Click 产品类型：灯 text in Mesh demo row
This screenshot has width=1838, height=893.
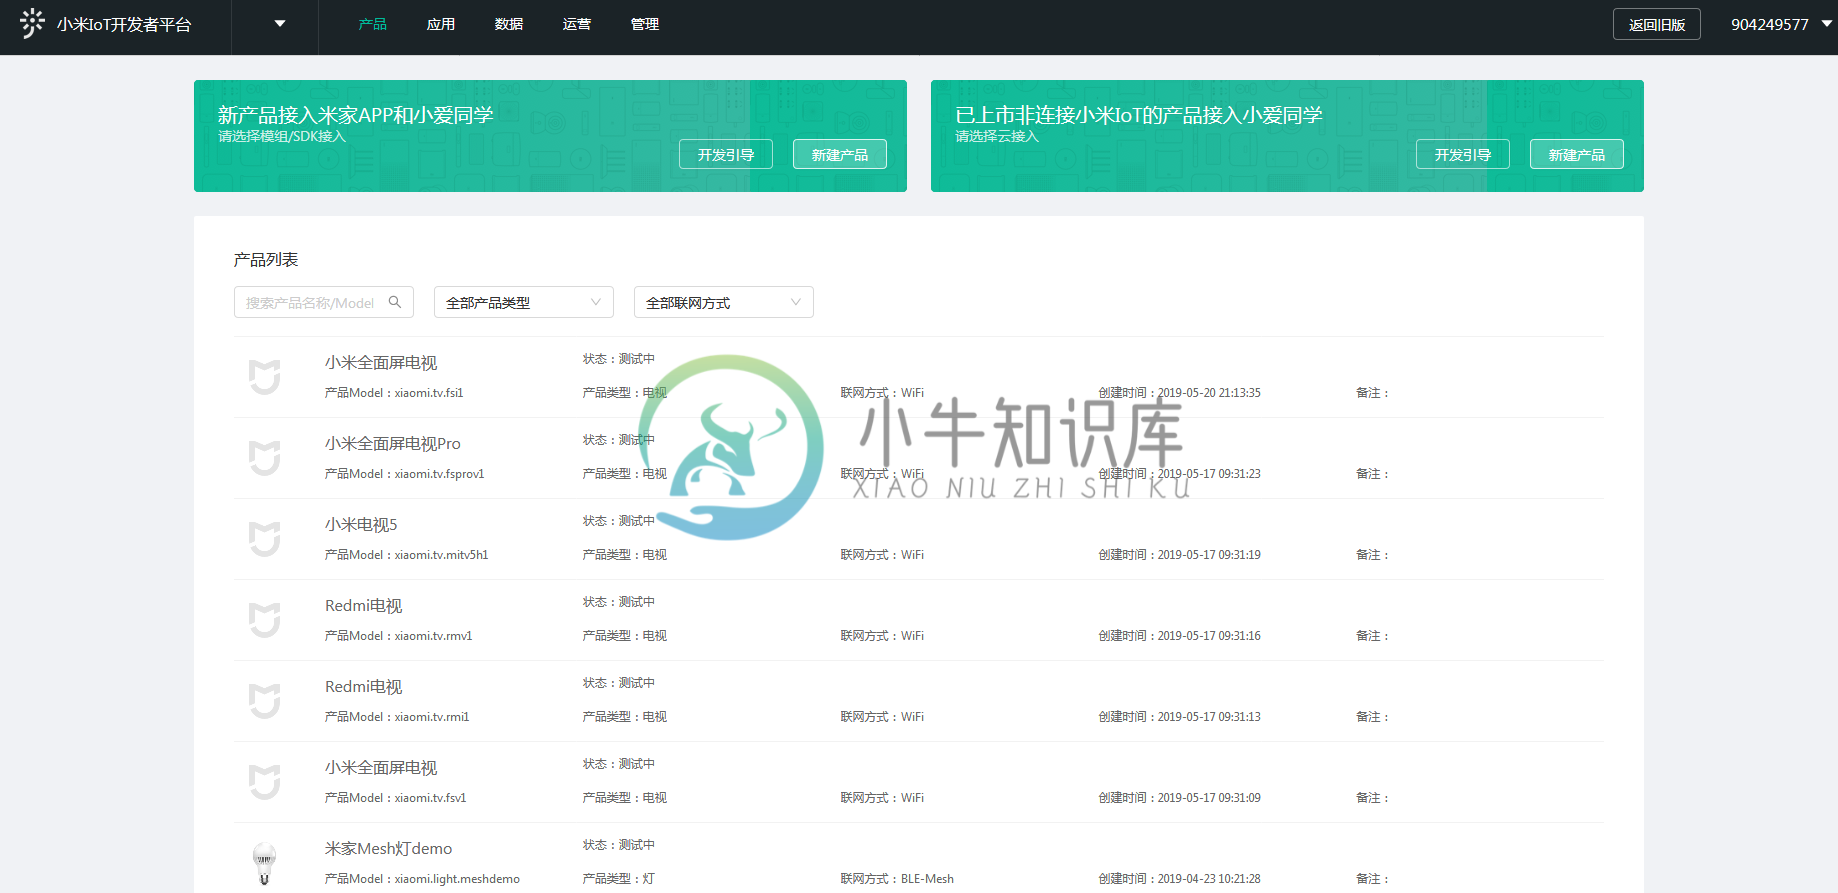(619, 879)
